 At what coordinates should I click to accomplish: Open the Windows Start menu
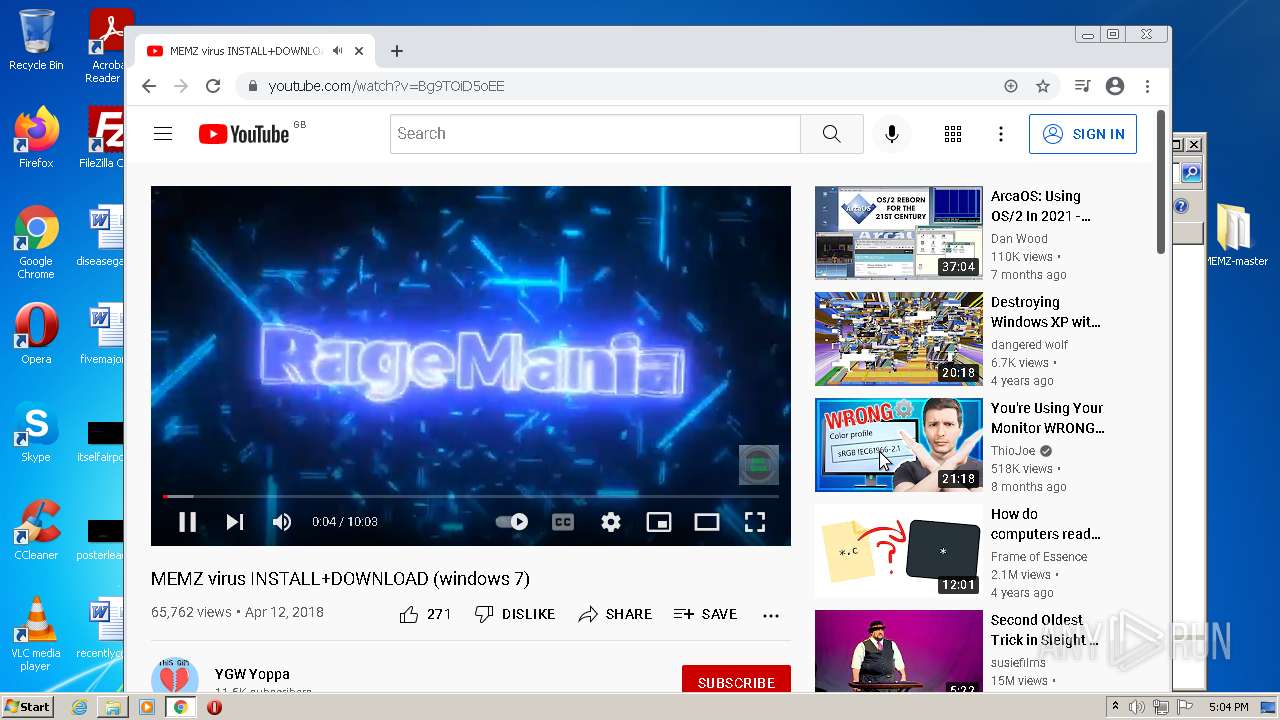coord(27,707)
